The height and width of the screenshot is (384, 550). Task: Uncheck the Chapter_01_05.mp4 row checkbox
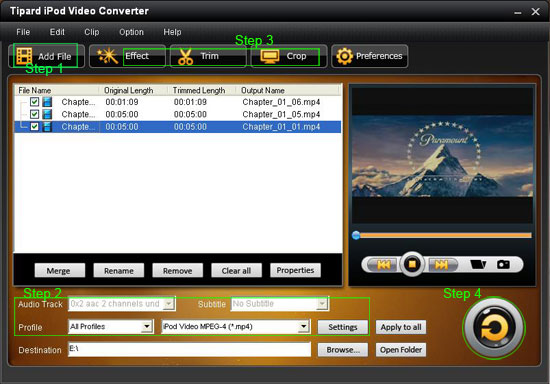click(x=34, y=114)
